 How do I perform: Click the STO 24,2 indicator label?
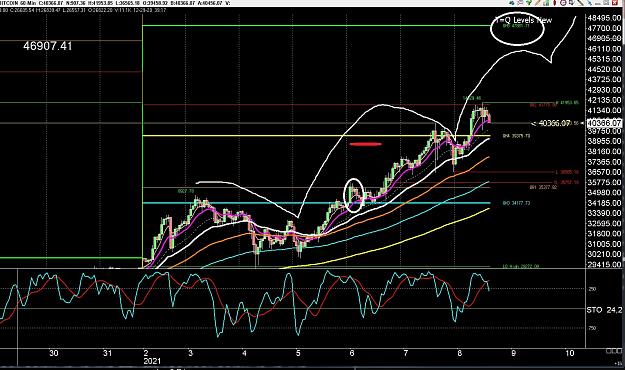coord(604,309)
